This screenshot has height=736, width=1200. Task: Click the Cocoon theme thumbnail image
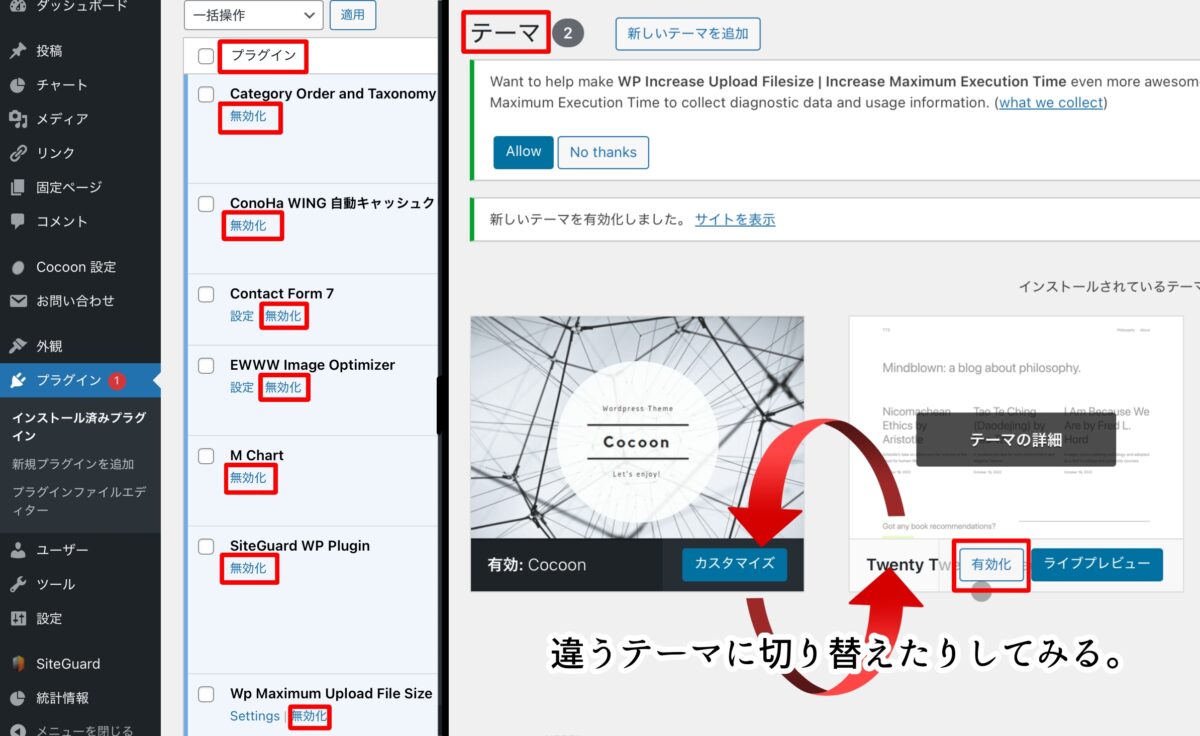(637, 427)
